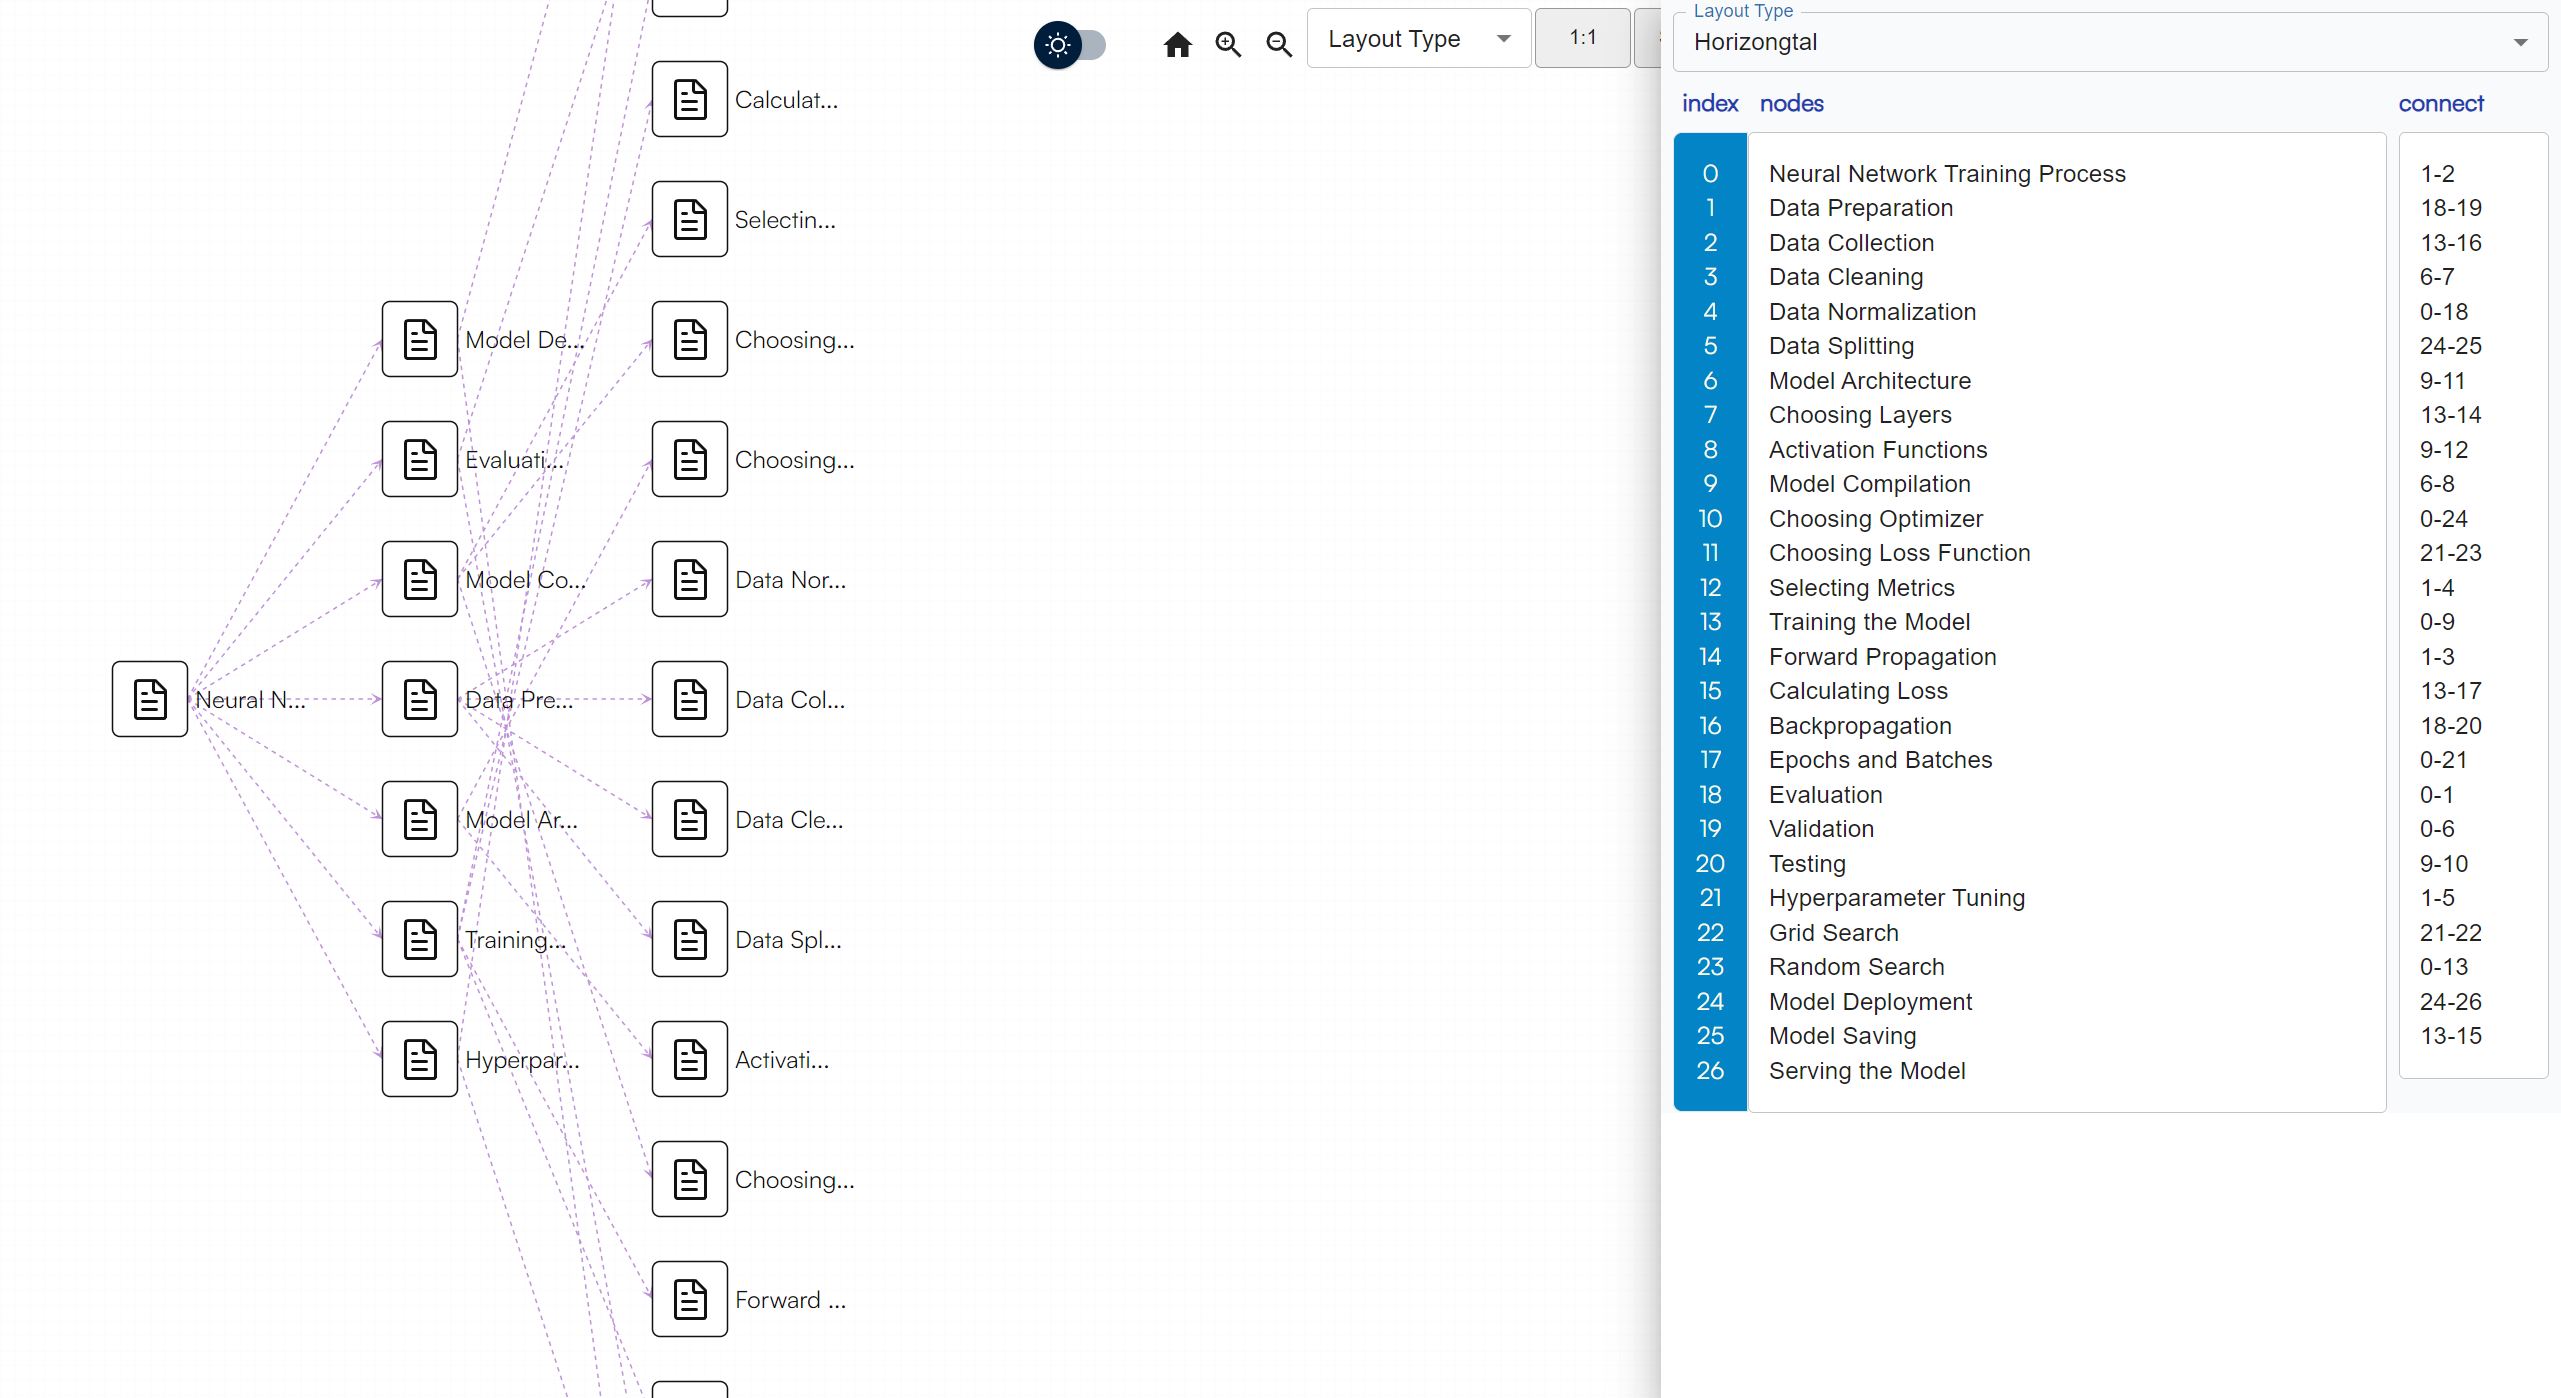Viewport: 2561px width, 1398px height.
Task: Click Model Architecture in the nodes list
Action: tap(1869, 381)
